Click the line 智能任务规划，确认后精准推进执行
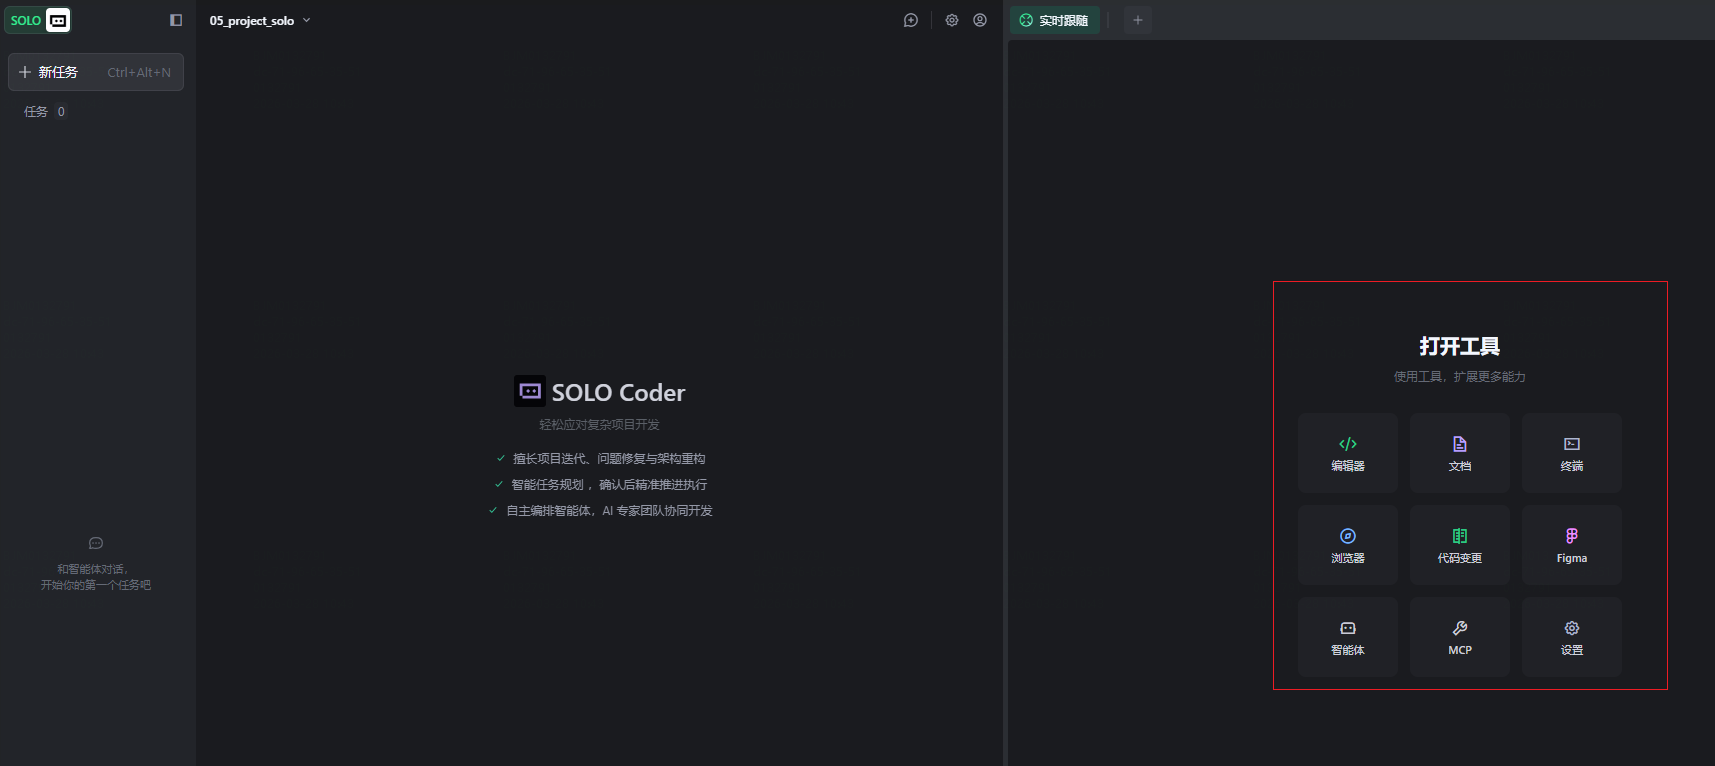1715x766 pixels. point(609,485)
